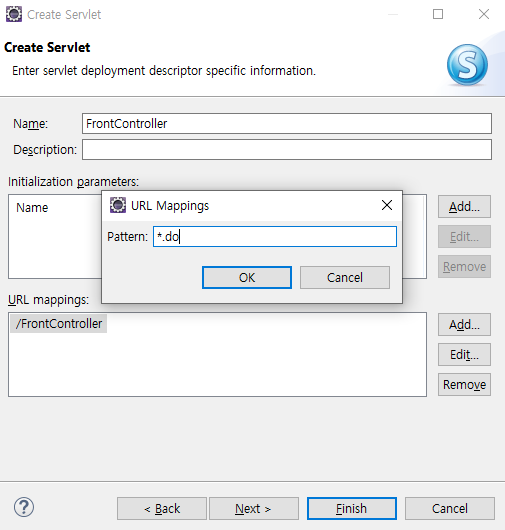Cancel the URL Mappings dialog
Screen dimensions: 505x530
click(345, 278)
